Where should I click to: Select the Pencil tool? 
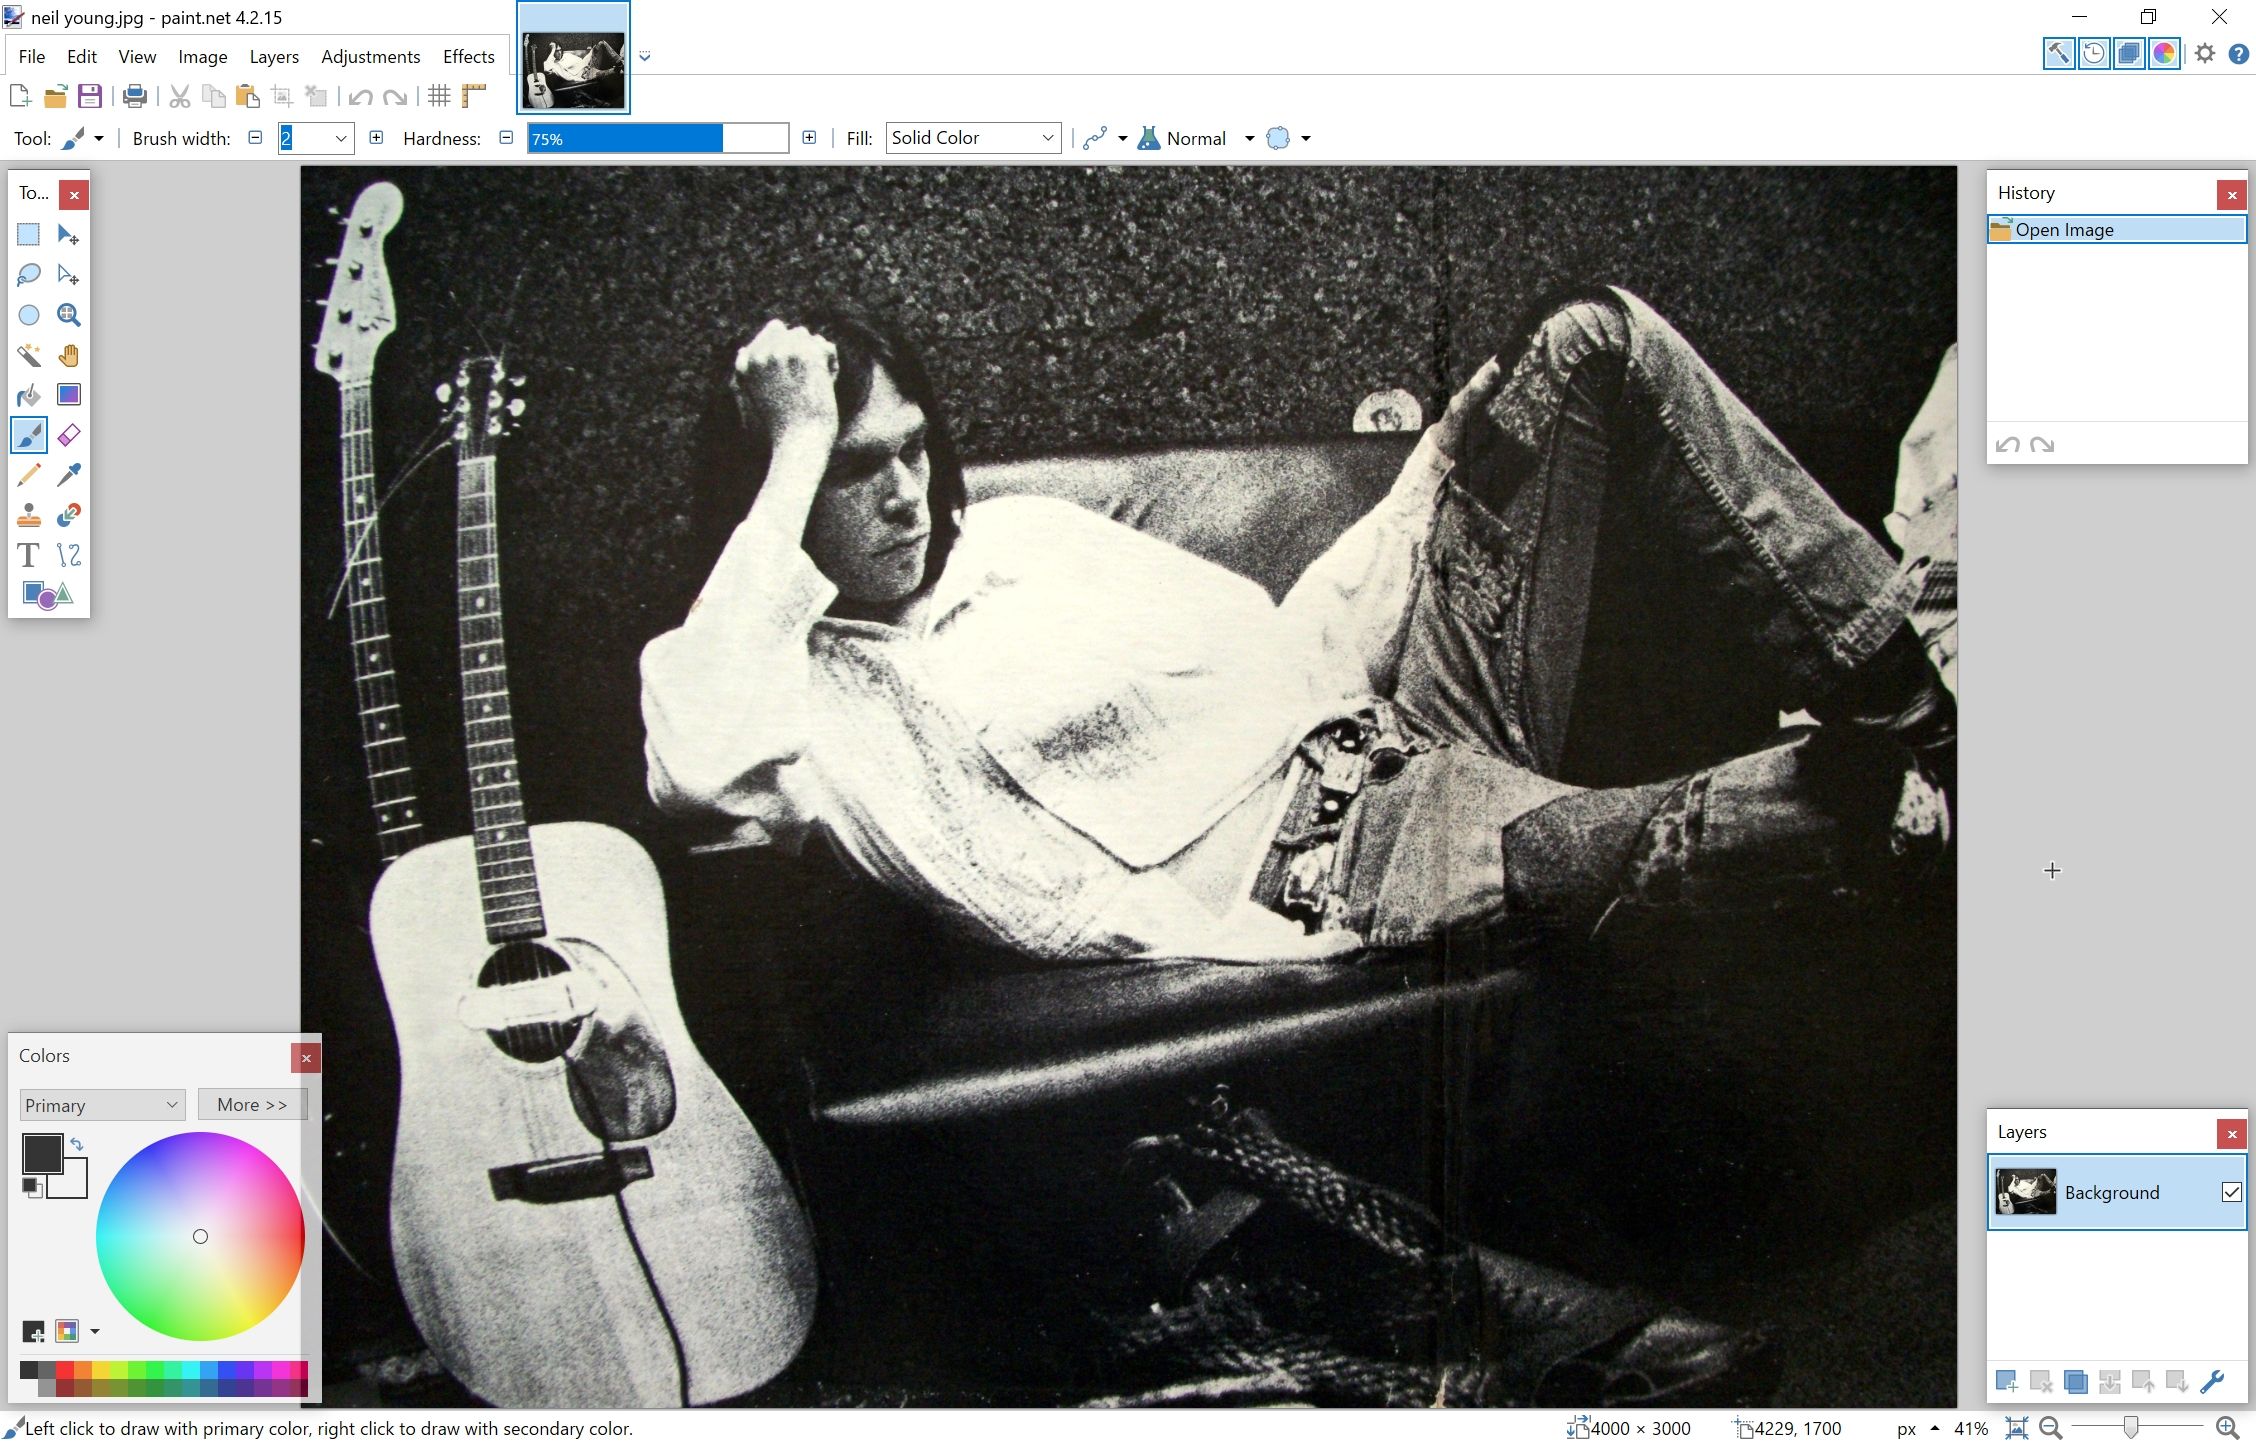coord(28,477)
